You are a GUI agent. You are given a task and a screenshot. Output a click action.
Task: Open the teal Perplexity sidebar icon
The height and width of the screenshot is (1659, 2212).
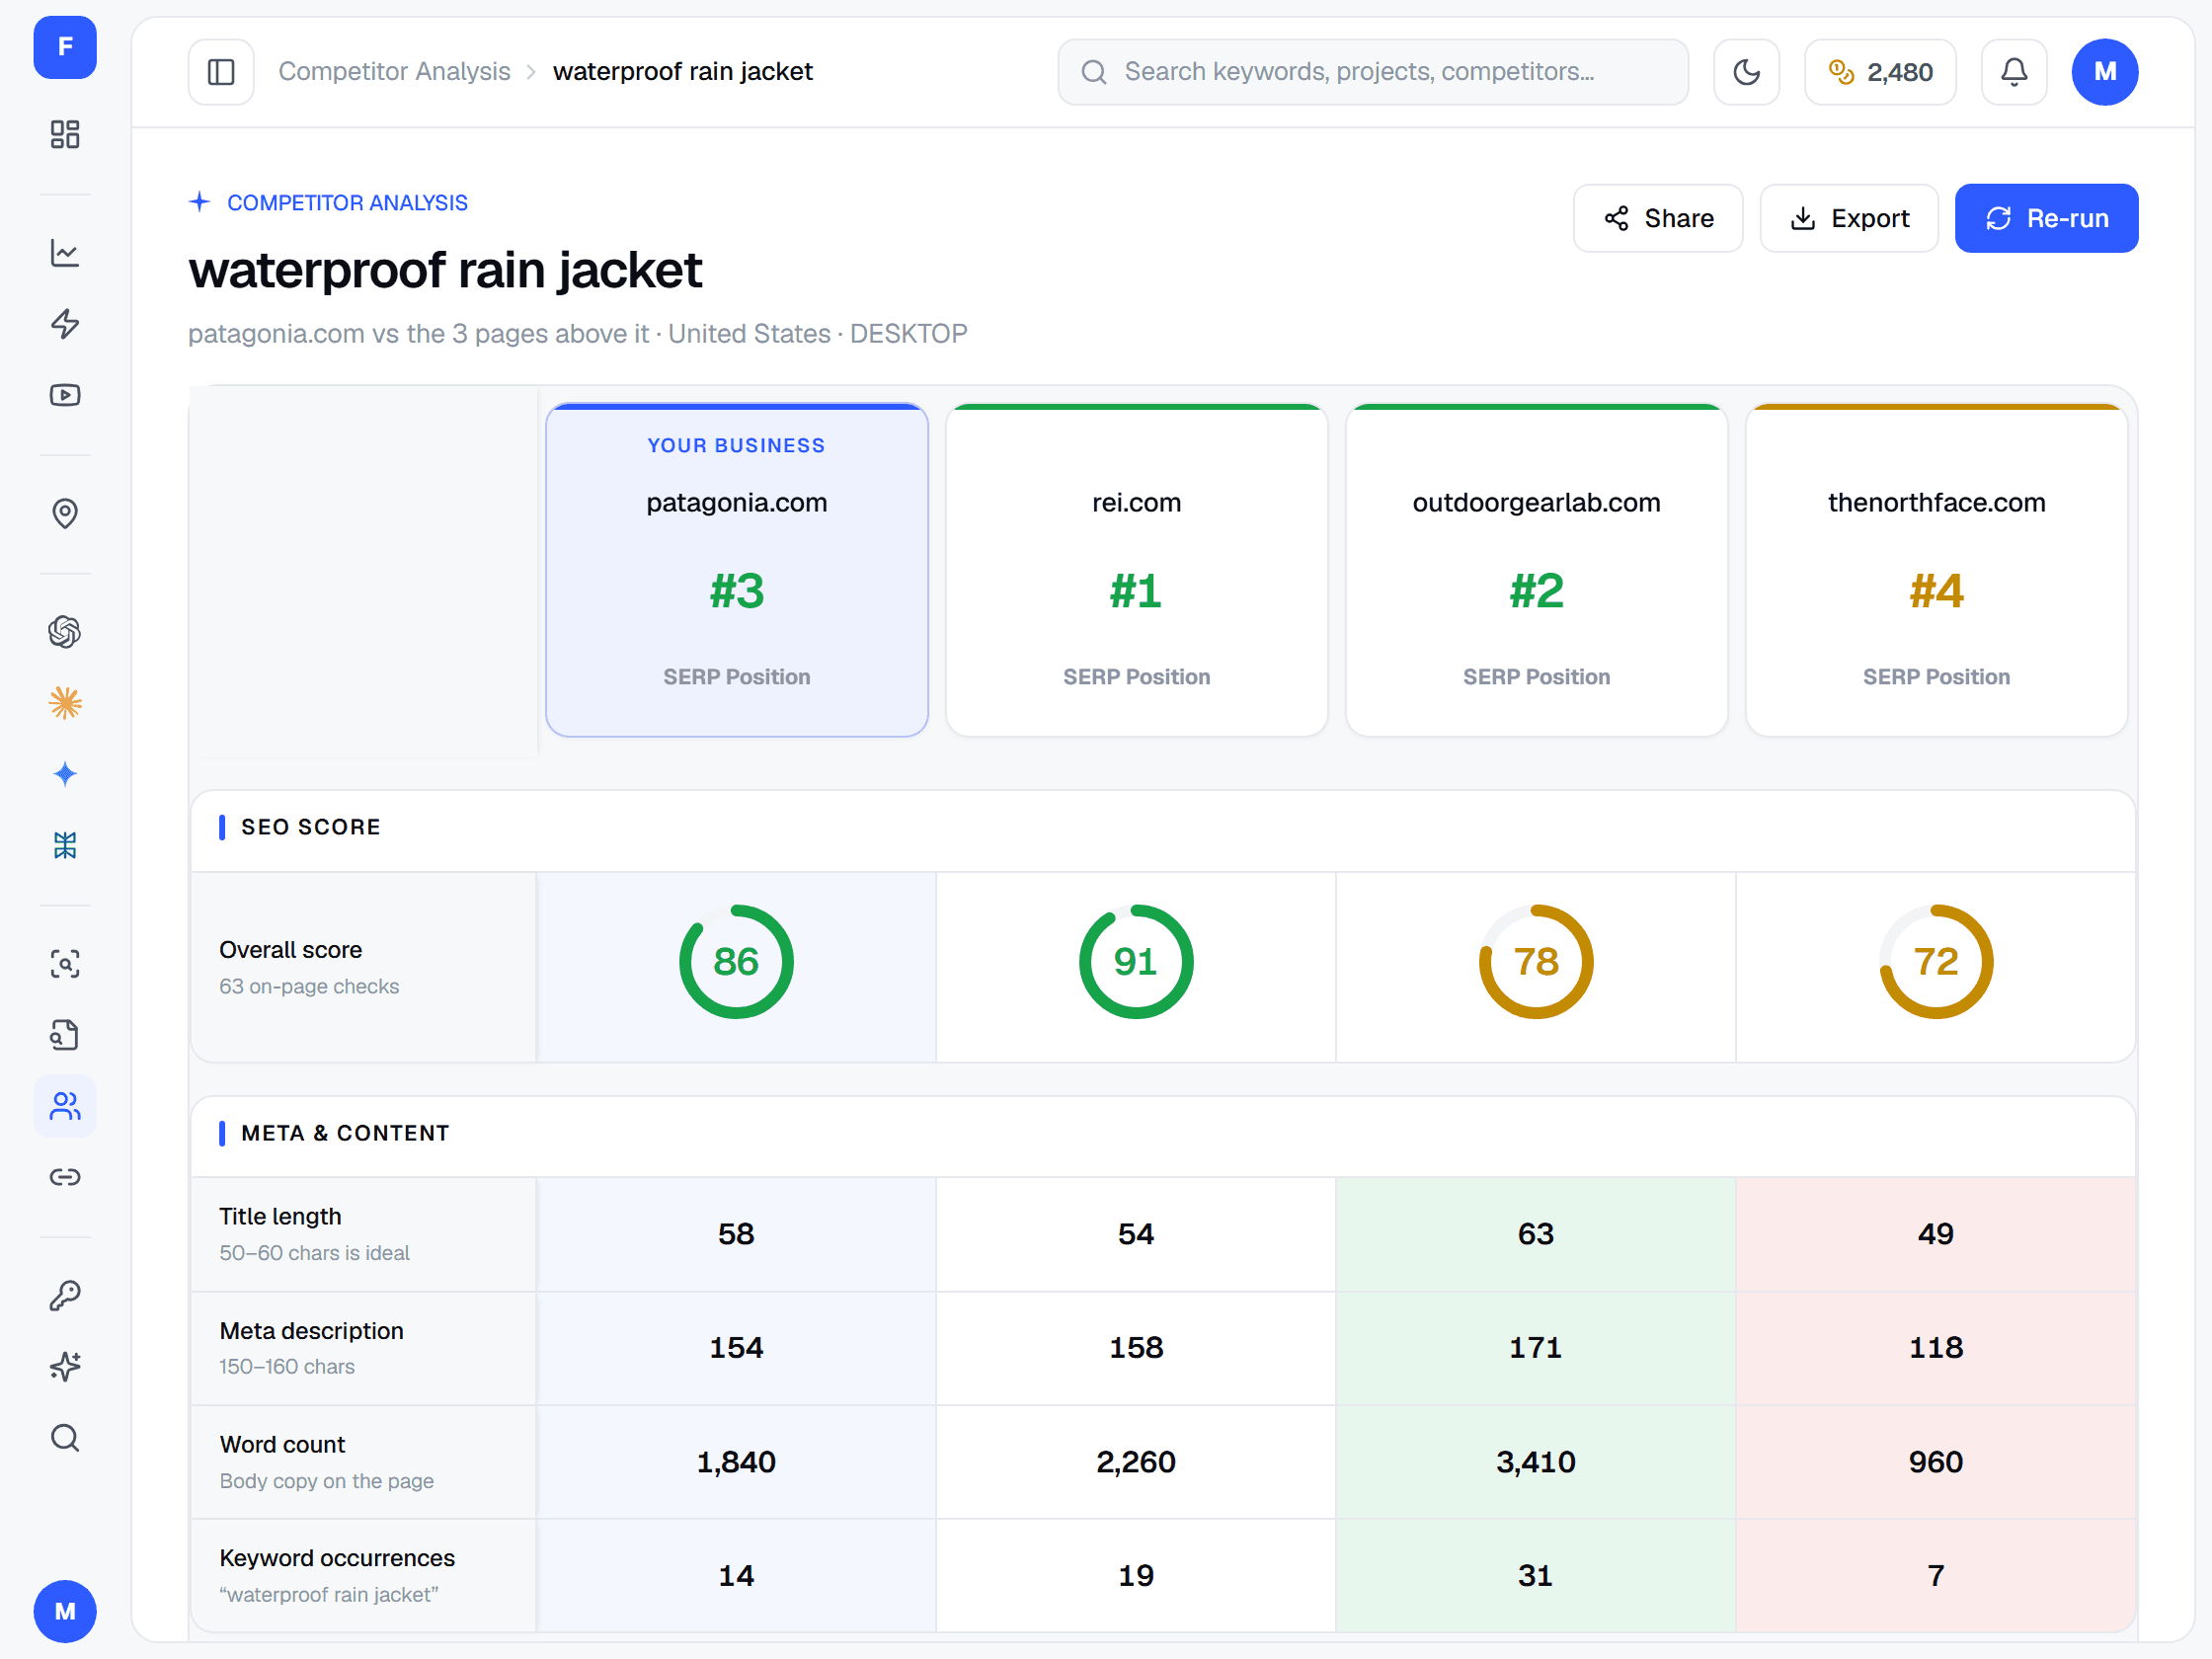click(65, 845)
